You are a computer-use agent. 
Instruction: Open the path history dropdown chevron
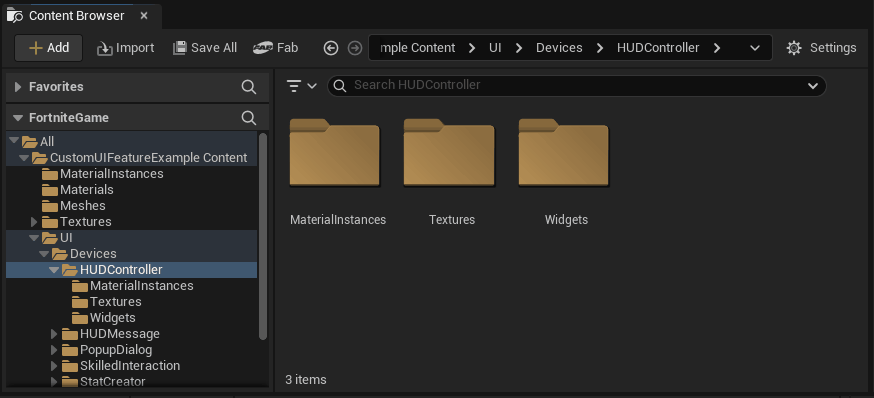click(755, 48)
